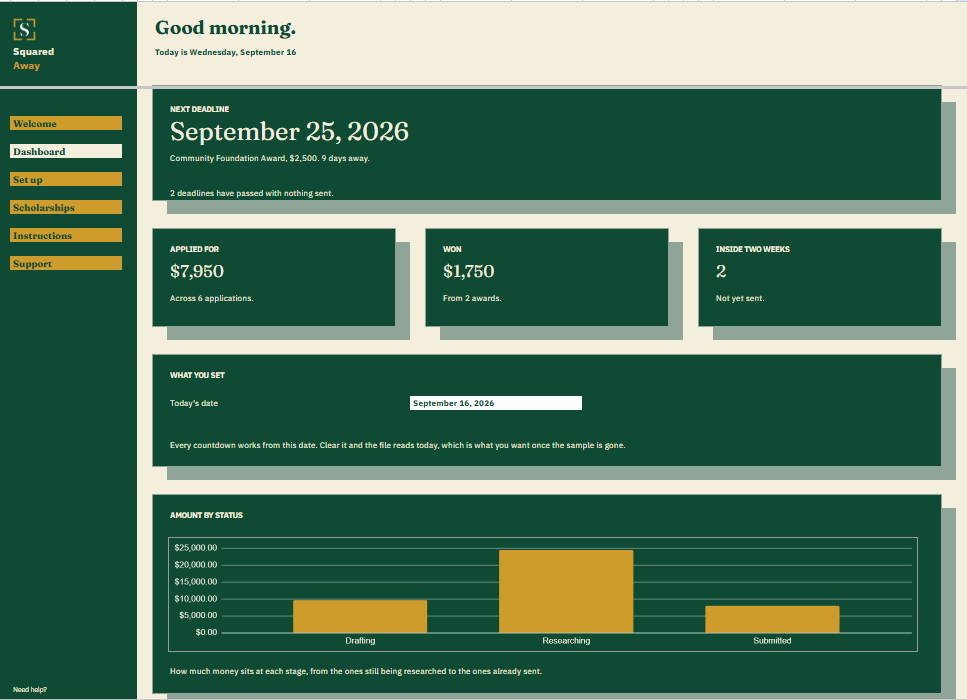Image resolution: width=967 pixels, height=700 pixels.
Task: Click the INSIDE TWO WEEKS card label
Action: [752, 249]
